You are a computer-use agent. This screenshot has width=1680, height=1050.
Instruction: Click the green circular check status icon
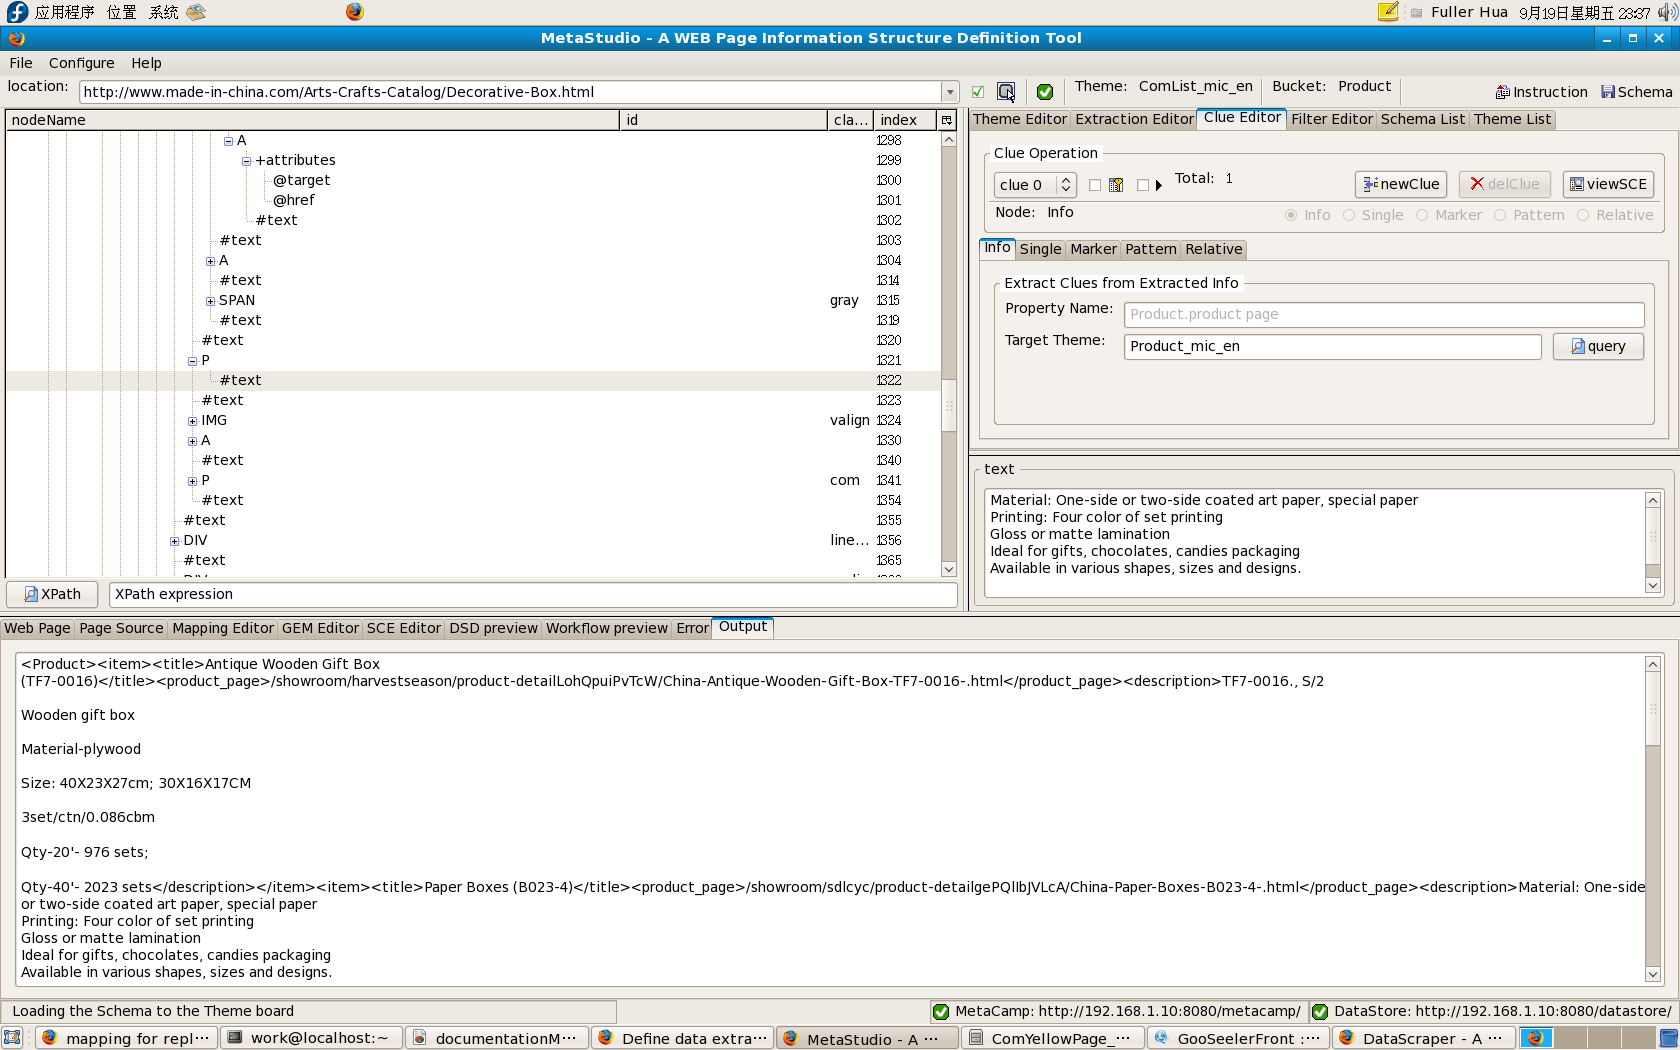[x=1045, y=92]
